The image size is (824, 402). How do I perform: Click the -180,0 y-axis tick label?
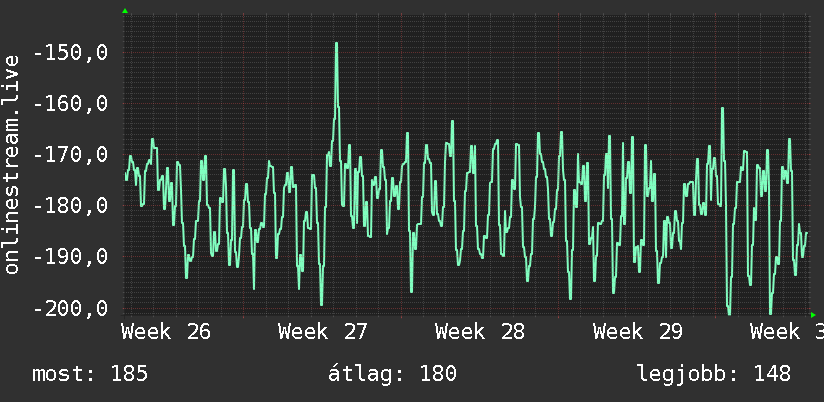(70, 205)
